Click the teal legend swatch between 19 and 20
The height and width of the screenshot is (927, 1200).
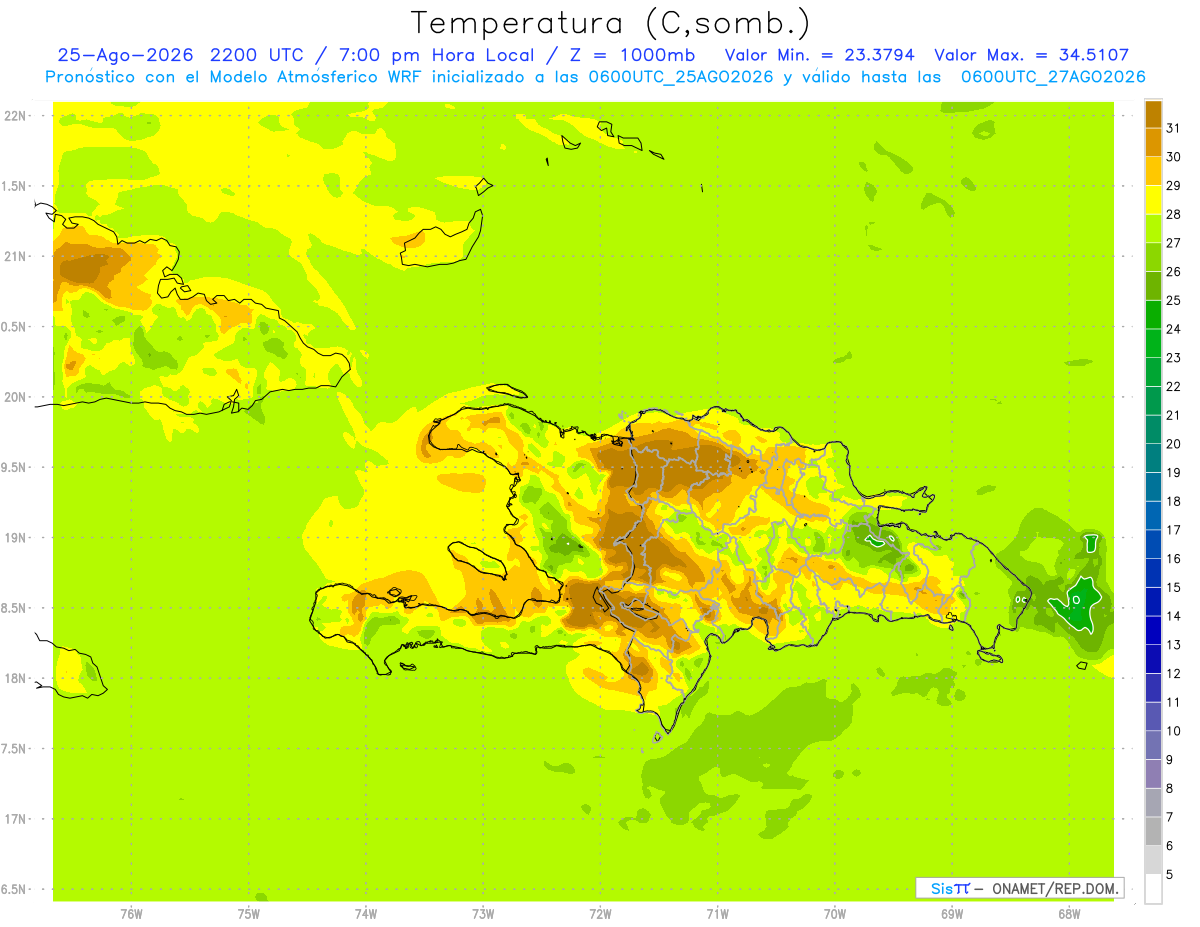click(1153, 458)
